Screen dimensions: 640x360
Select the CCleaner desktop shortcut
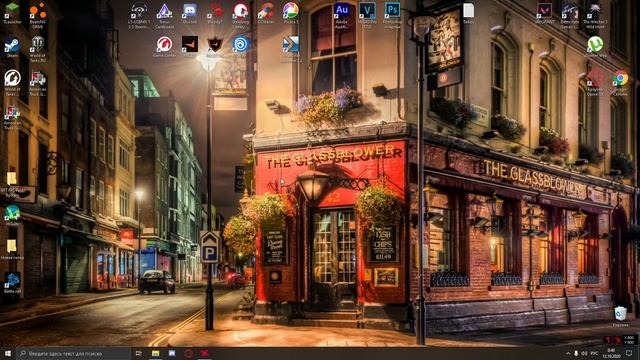coord(266,10)
